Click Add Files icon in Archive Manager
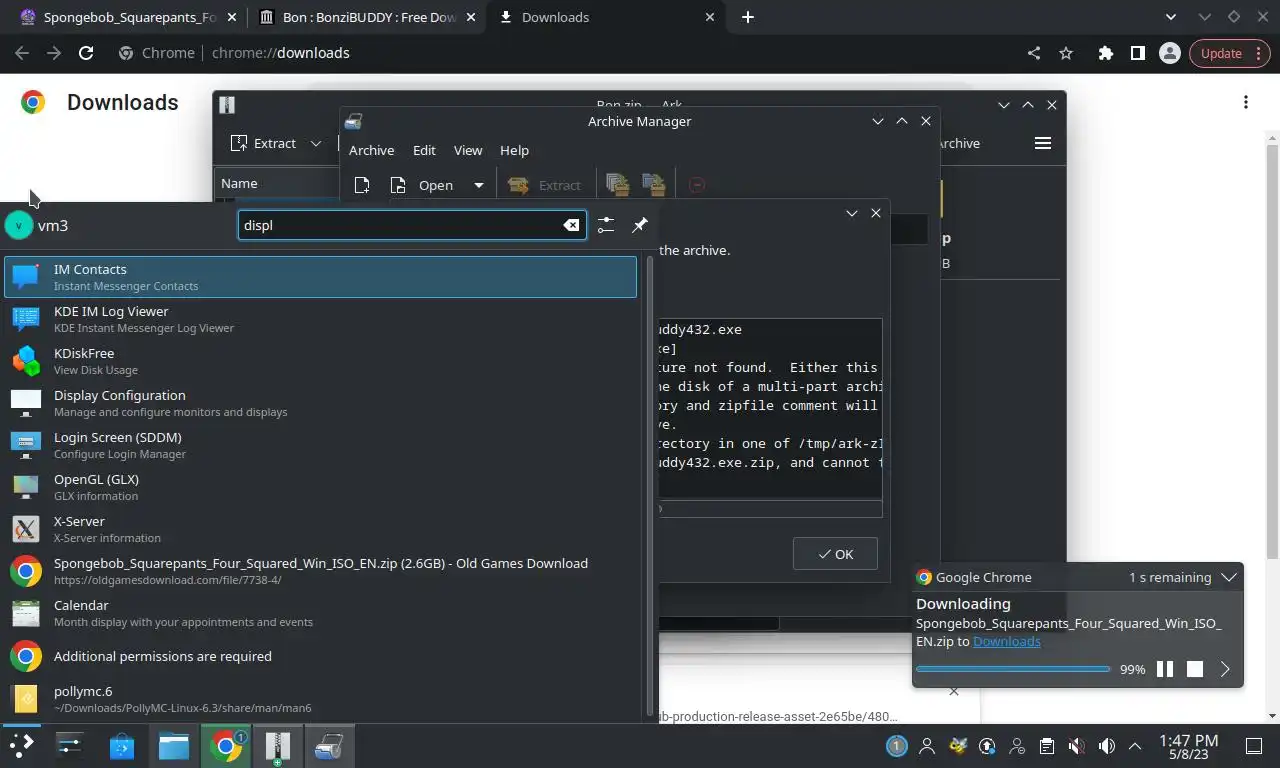The width and height of the screenshot is (1280, 768). tap(617, 185)
